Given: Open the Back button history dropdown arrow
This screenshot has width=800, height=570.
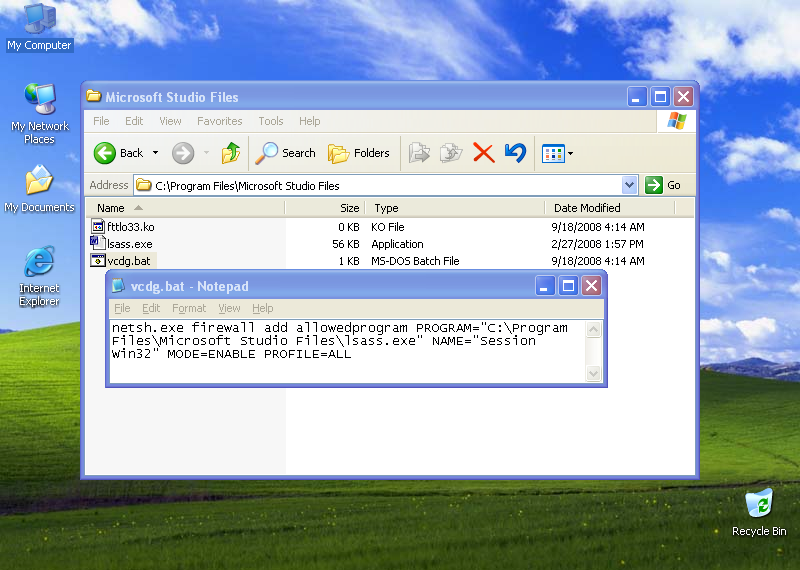Looking at the screenshot, I should tap(154, 153).
